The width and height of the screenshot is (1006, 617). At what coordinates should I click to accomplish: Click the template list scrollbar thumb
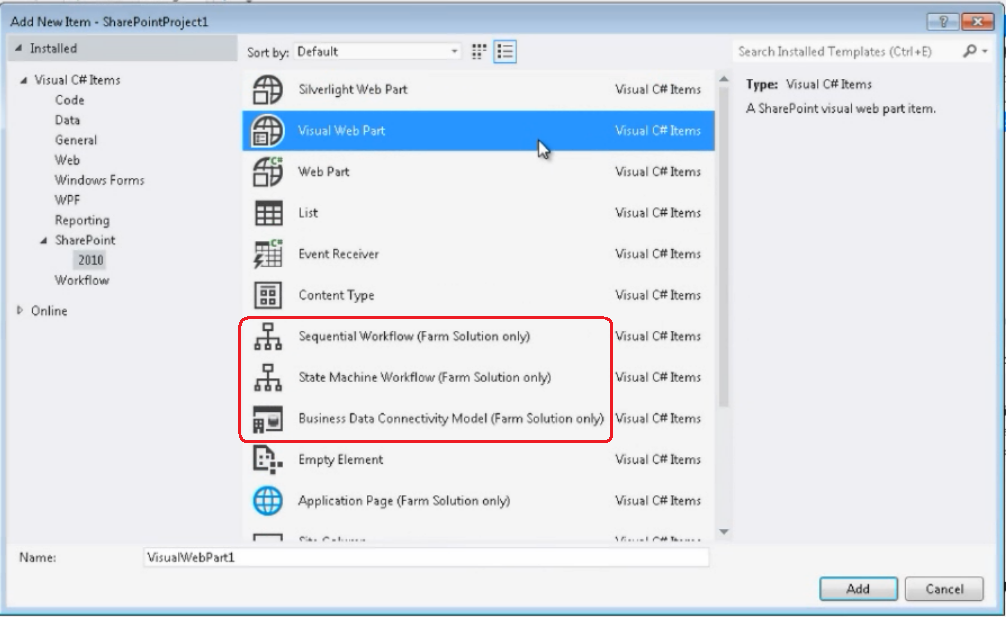[724, 247]
